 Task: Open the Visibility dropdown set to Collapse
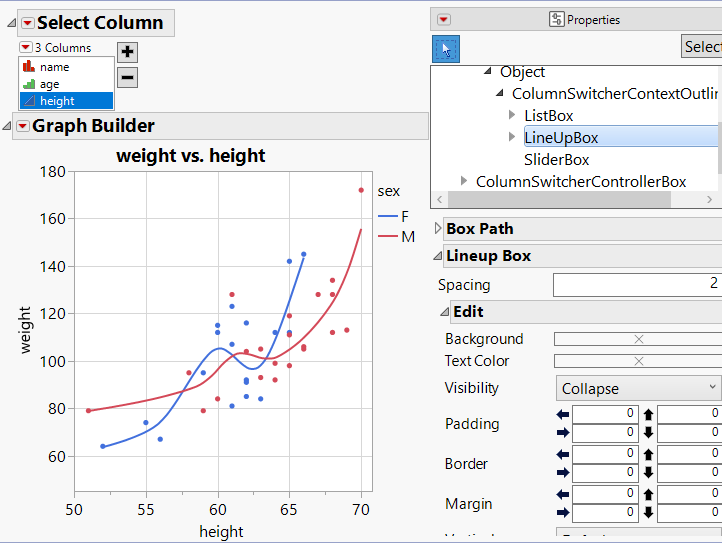(x=638, y=388)
